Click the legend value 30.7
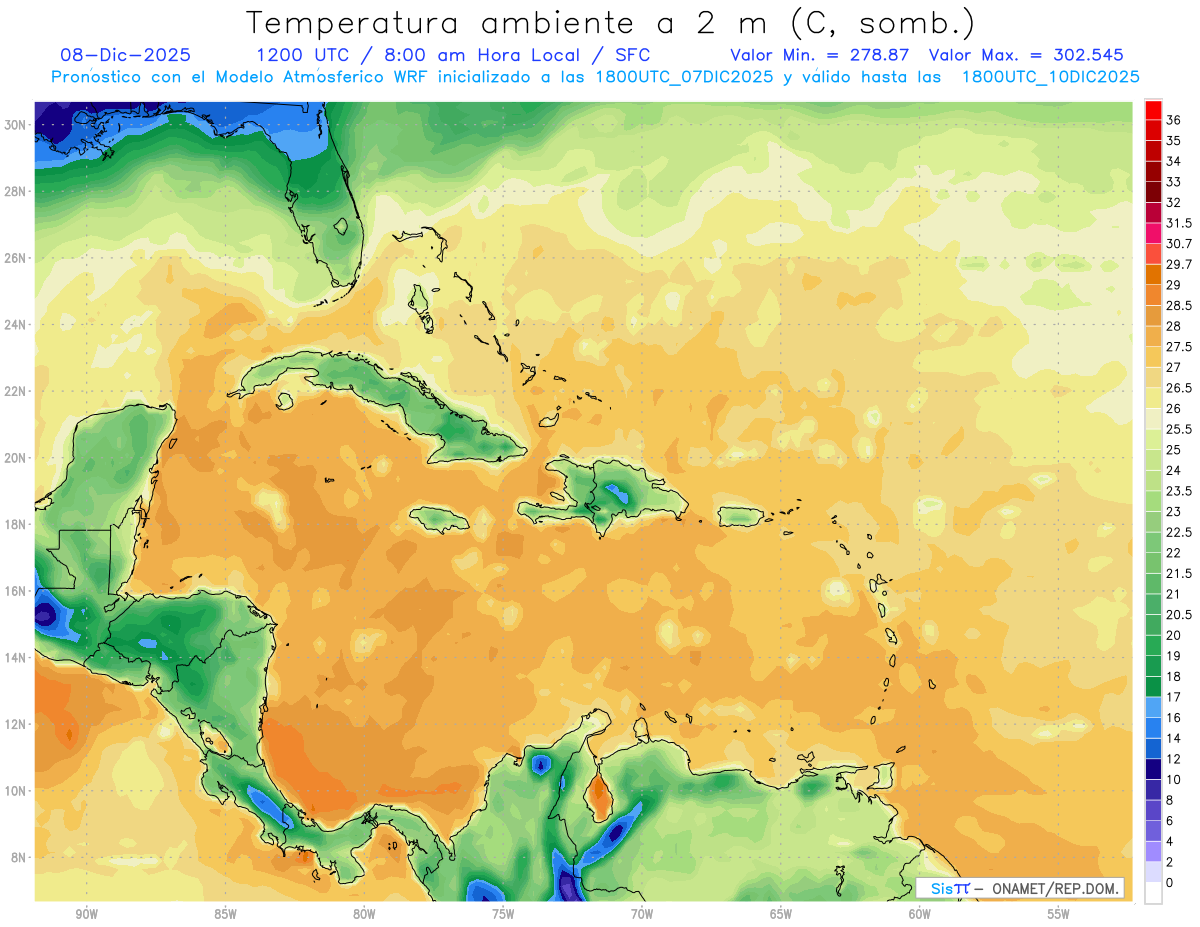Viewport: 1200px width, 927px height. (1179, 244)
